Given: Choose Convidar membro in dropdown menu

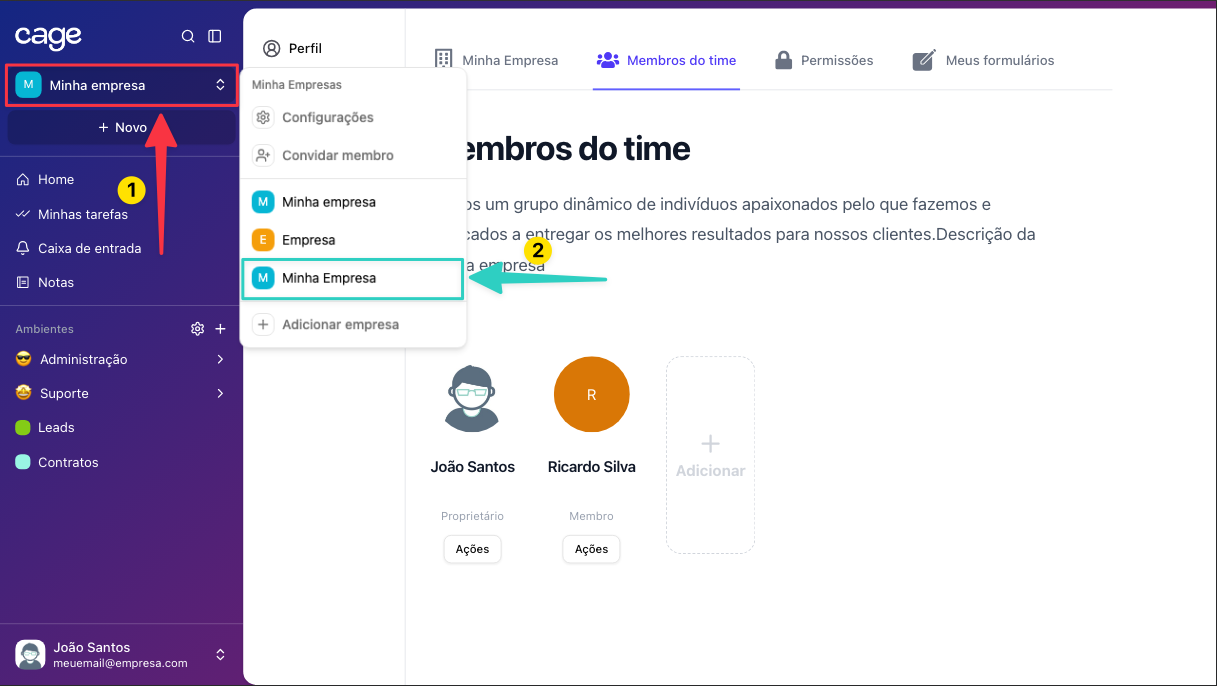Looking at the screenshot, I should [x=337, y=155].
